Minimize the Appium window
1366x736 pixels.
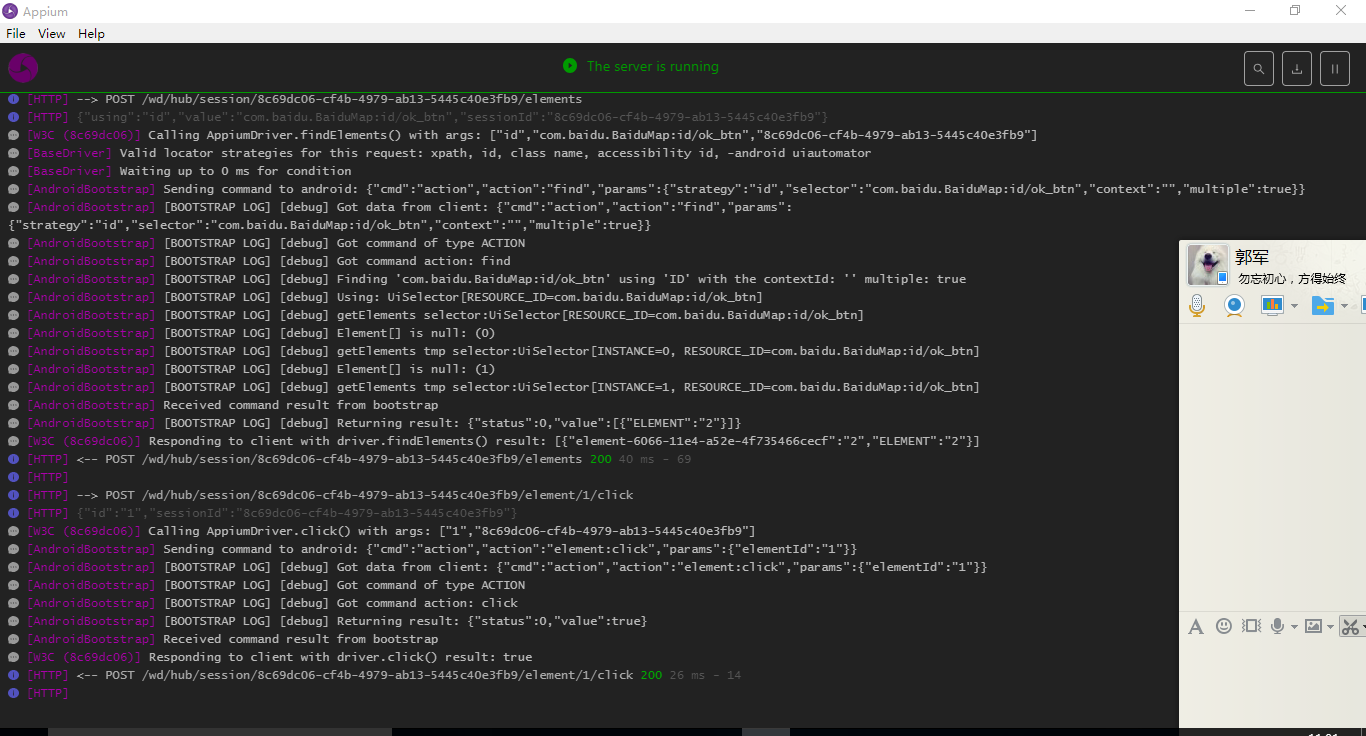pyautogui.click(x=1250, y=10)
